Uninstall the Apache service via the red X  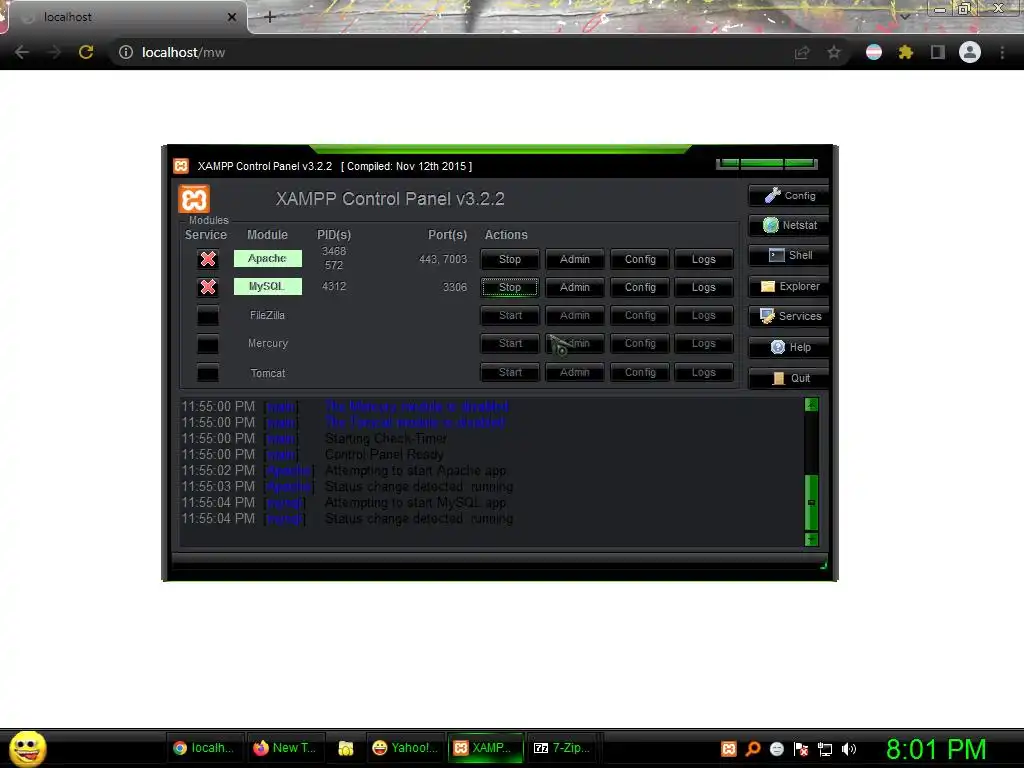208,259
